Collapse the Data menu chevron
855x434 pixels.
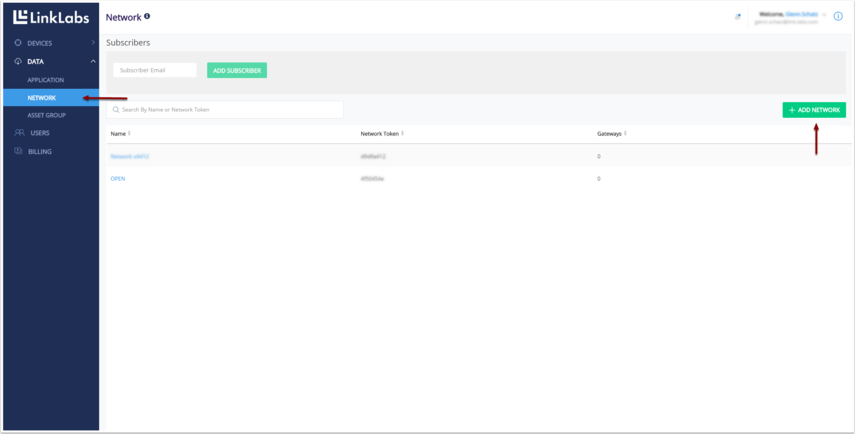[93, 62]
